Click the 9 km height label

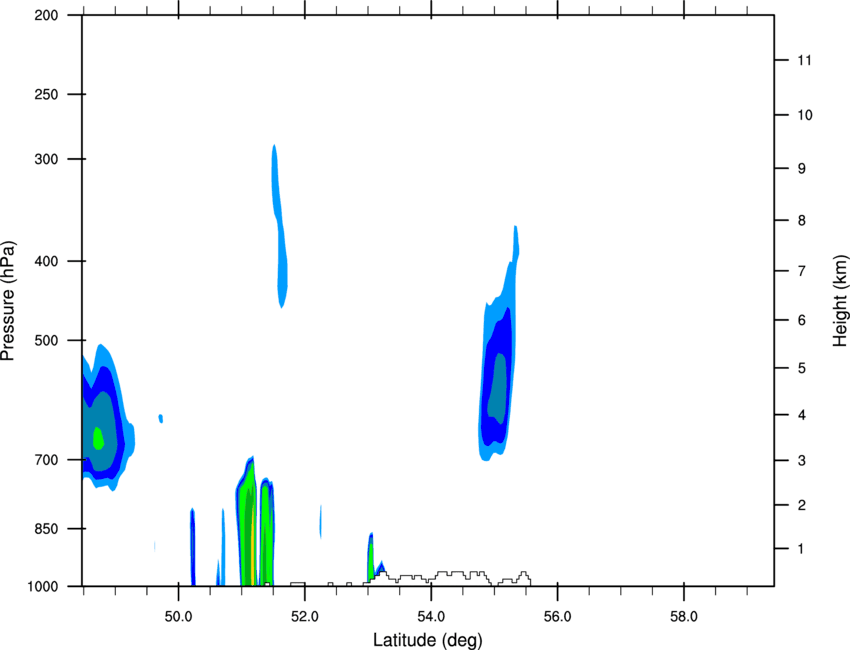coord(802,169)
